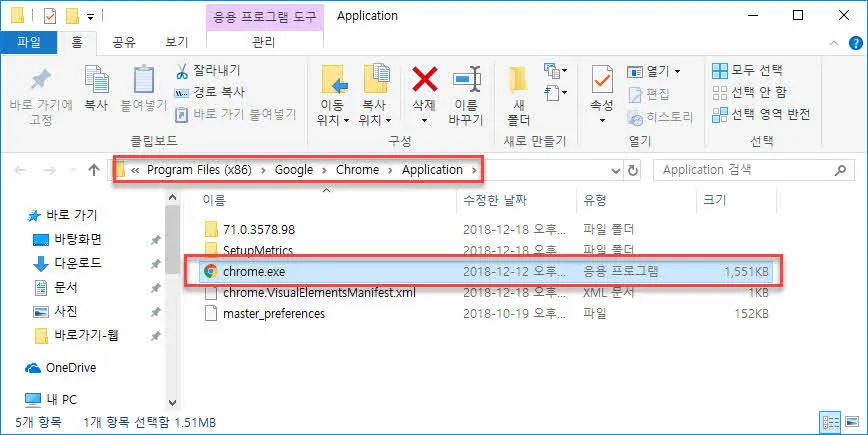Open 다운로드 downloads in sidebar
Image resolution: width=868 pixels, height=435 pixels.
click(x=68, y=263)
